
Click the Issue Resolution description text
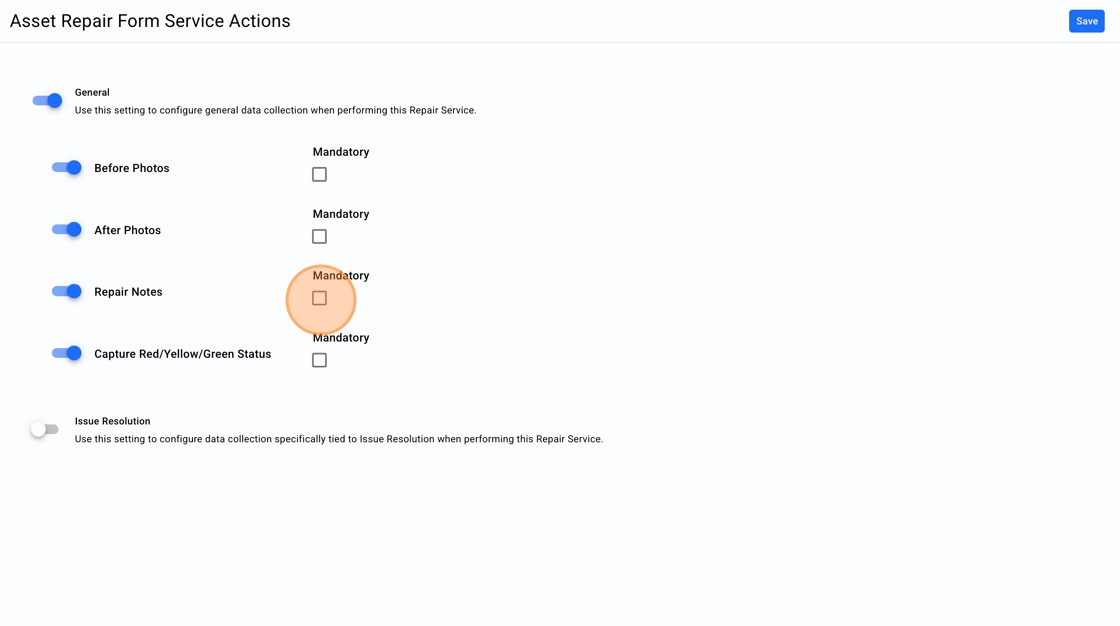click(x=338, y=439)
